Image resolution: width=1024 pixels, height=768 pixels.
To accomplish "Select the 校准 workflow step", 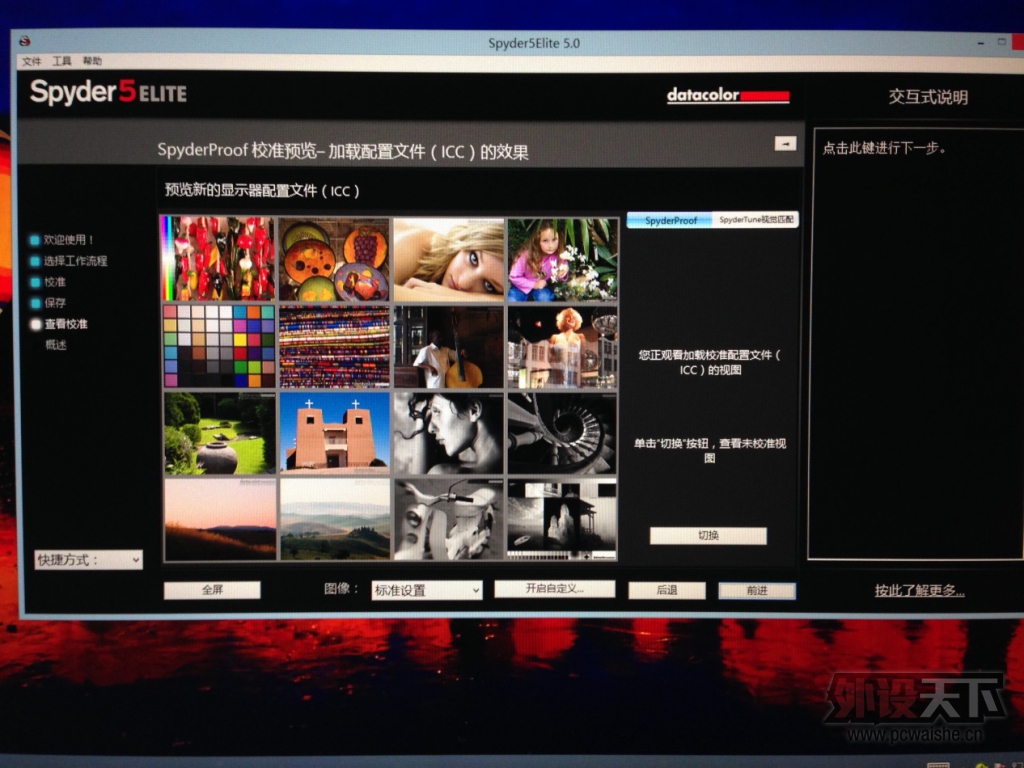I will click(x=55, y=282).
